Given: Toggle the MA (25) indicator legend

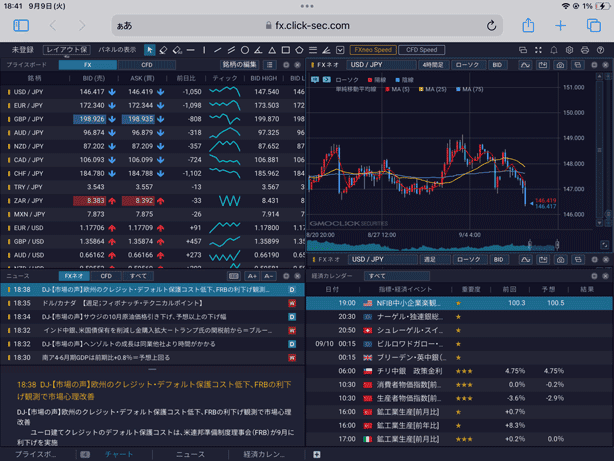Looking at the screenshot, I should point(434,89).
